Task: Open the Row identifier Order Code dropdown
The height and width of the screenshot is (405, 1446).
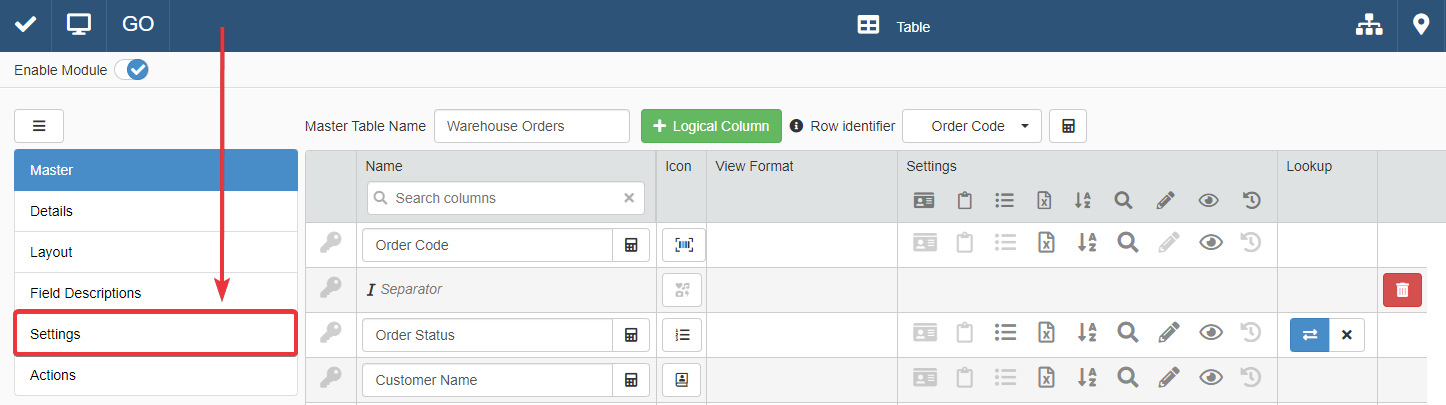Action: [972, 126]
